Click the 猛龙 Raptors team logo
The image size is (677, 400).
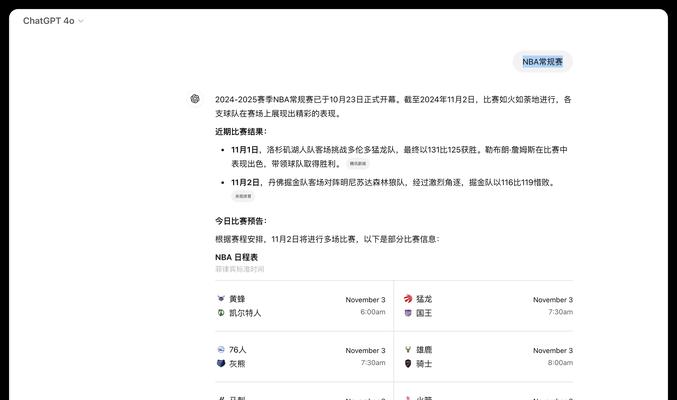click(x=408, y=298)
